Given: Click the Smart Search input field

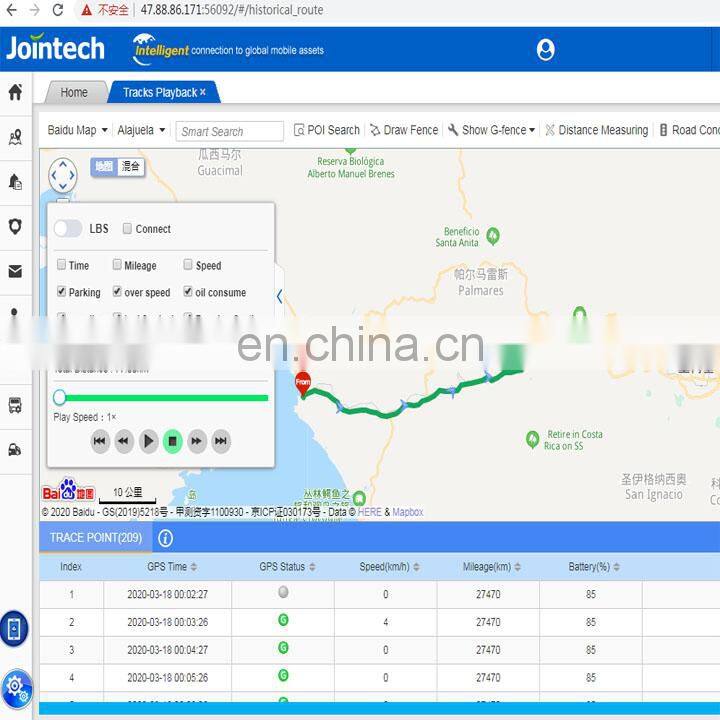Looking at the screenshot, I should [x=230, y=131].
